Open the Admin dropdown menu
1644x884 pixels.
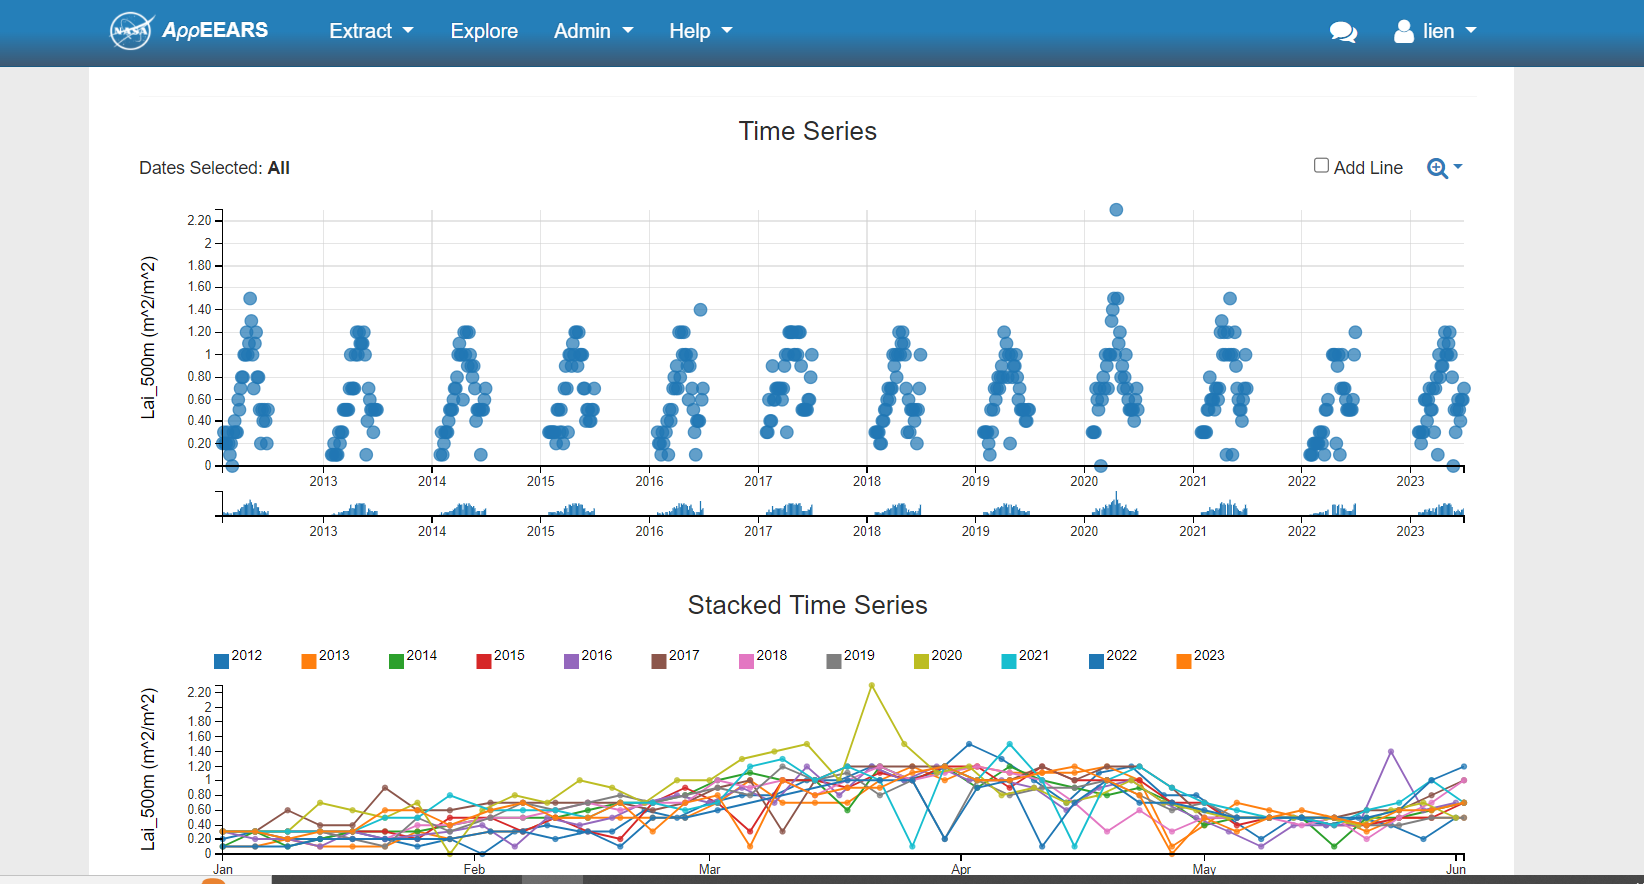pyautogui.click(x=594, y=31)
